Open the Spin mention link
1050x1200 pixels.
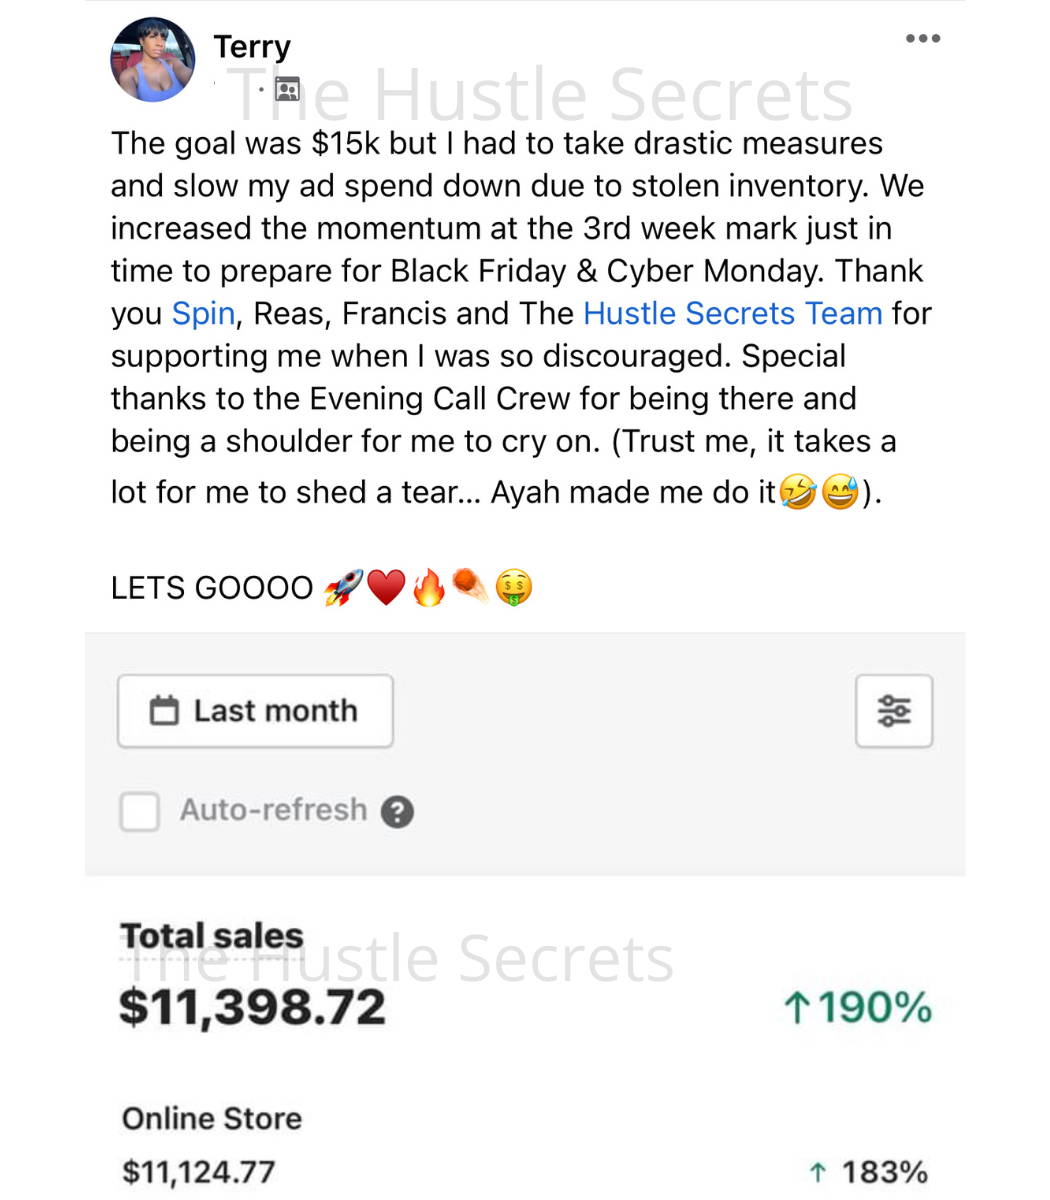click(204, 314)
